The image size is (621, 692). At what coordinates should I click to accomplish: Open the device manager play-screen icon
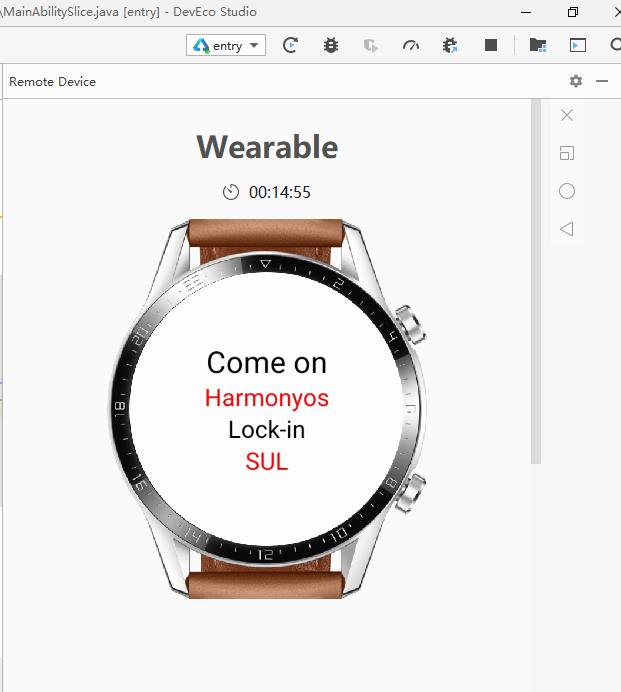pos(578,45)
